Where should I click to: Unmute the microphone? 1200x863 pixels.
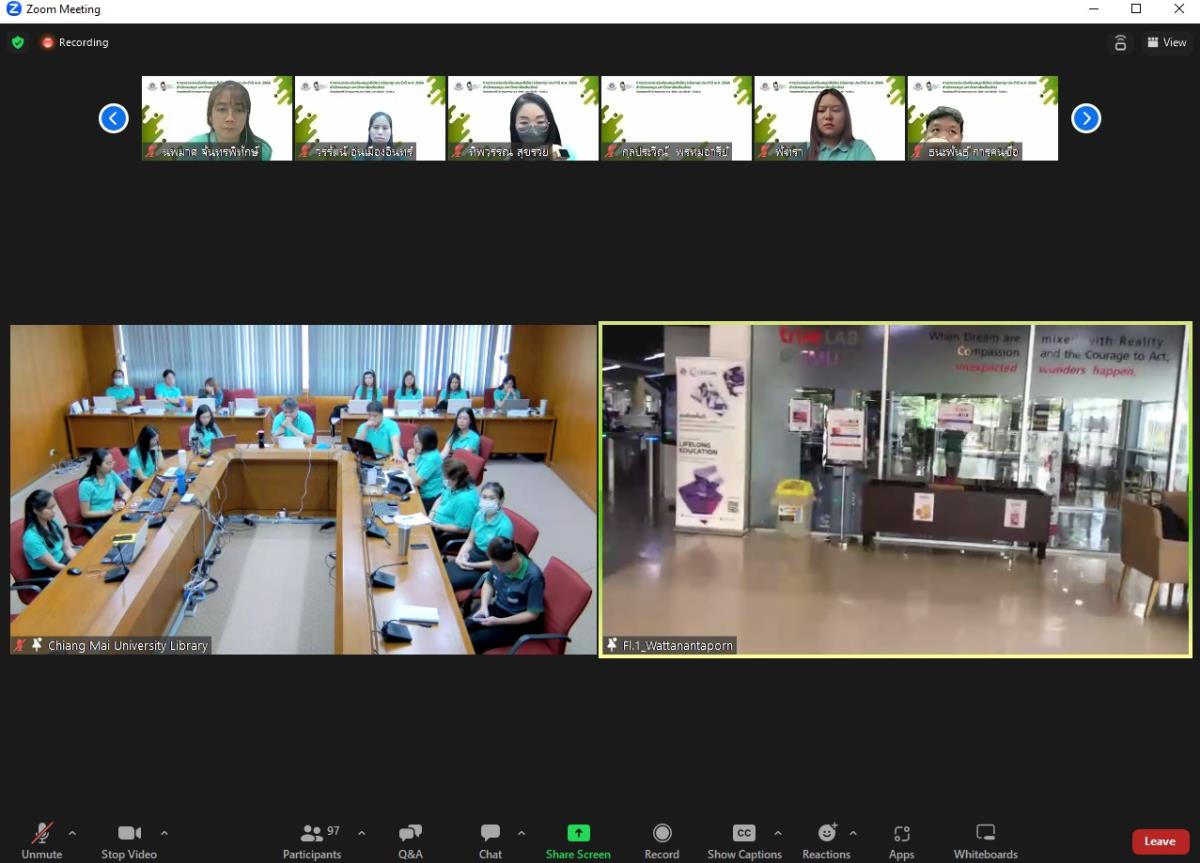[x=42, y=840]
